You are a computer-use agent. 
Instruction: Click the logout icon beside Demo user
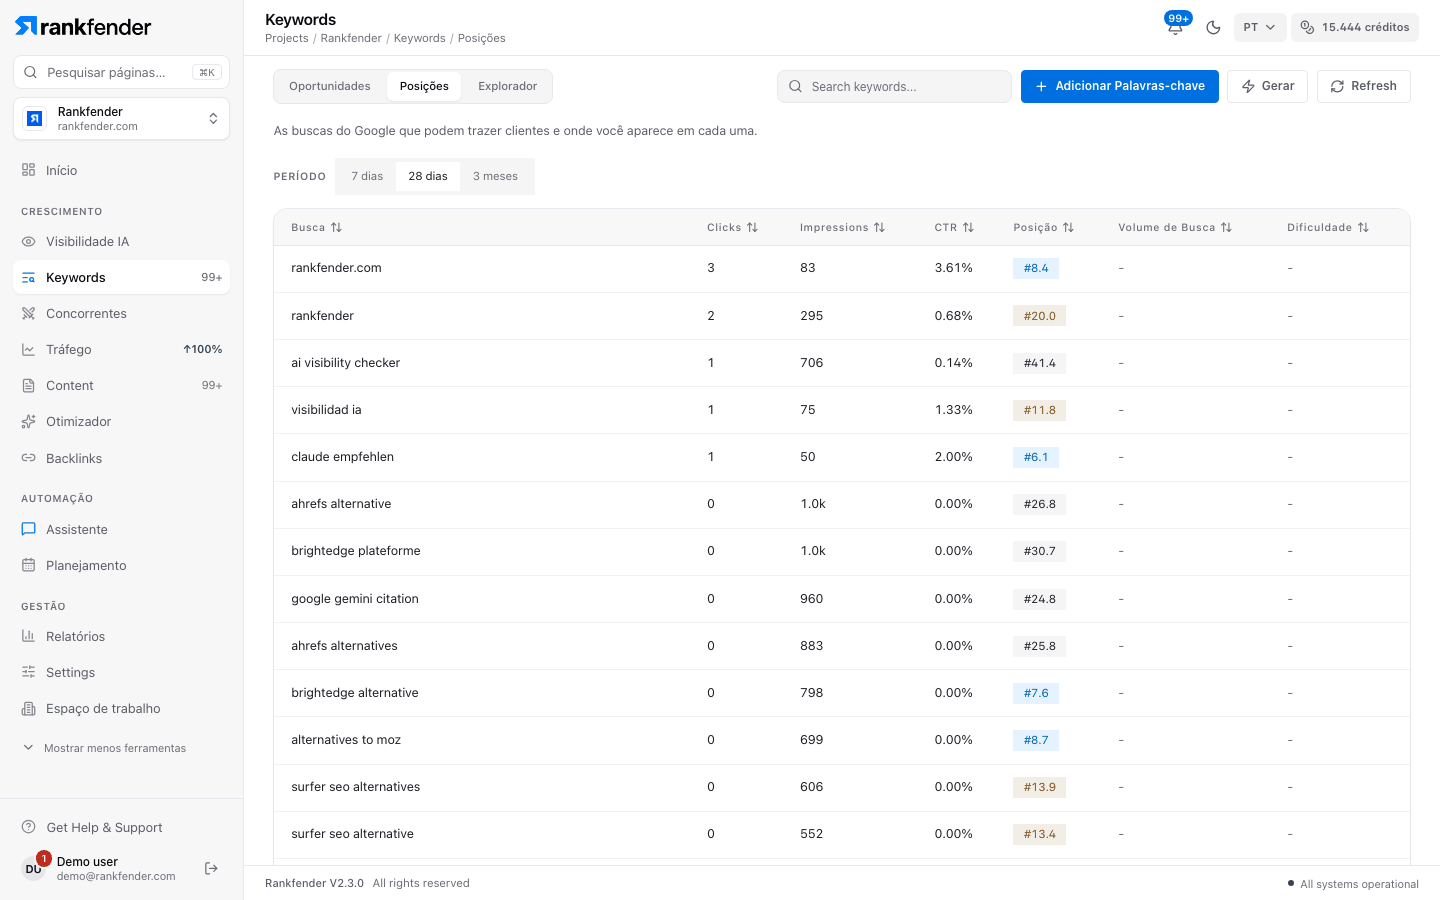[211, 868]
